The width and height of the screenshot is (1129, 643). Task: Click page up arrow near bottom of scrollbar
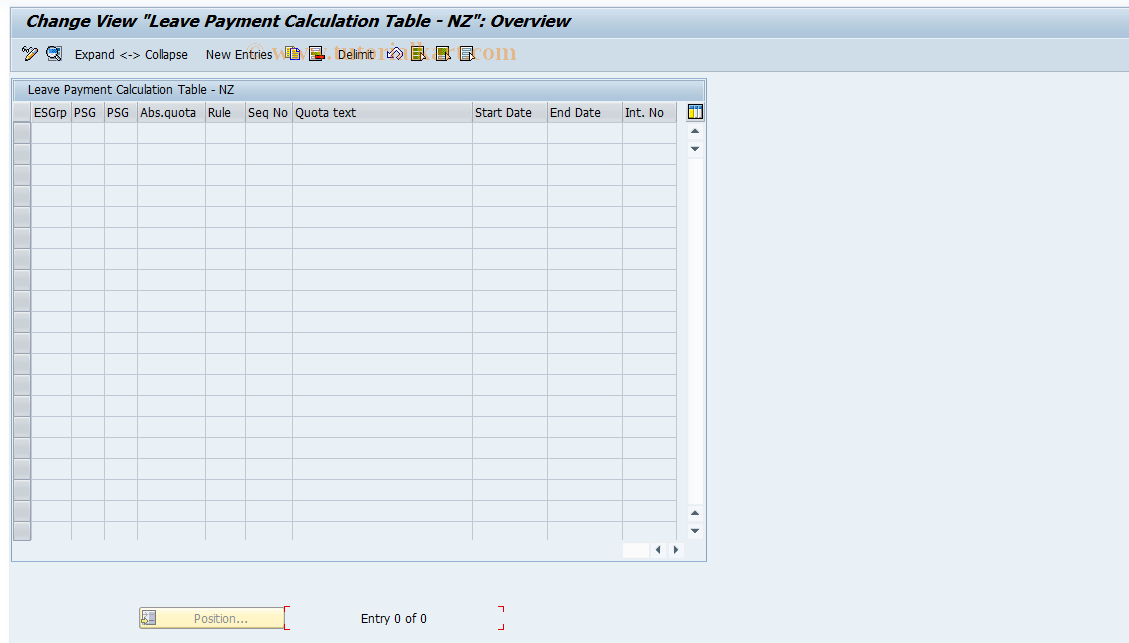(x=695, y=513)
